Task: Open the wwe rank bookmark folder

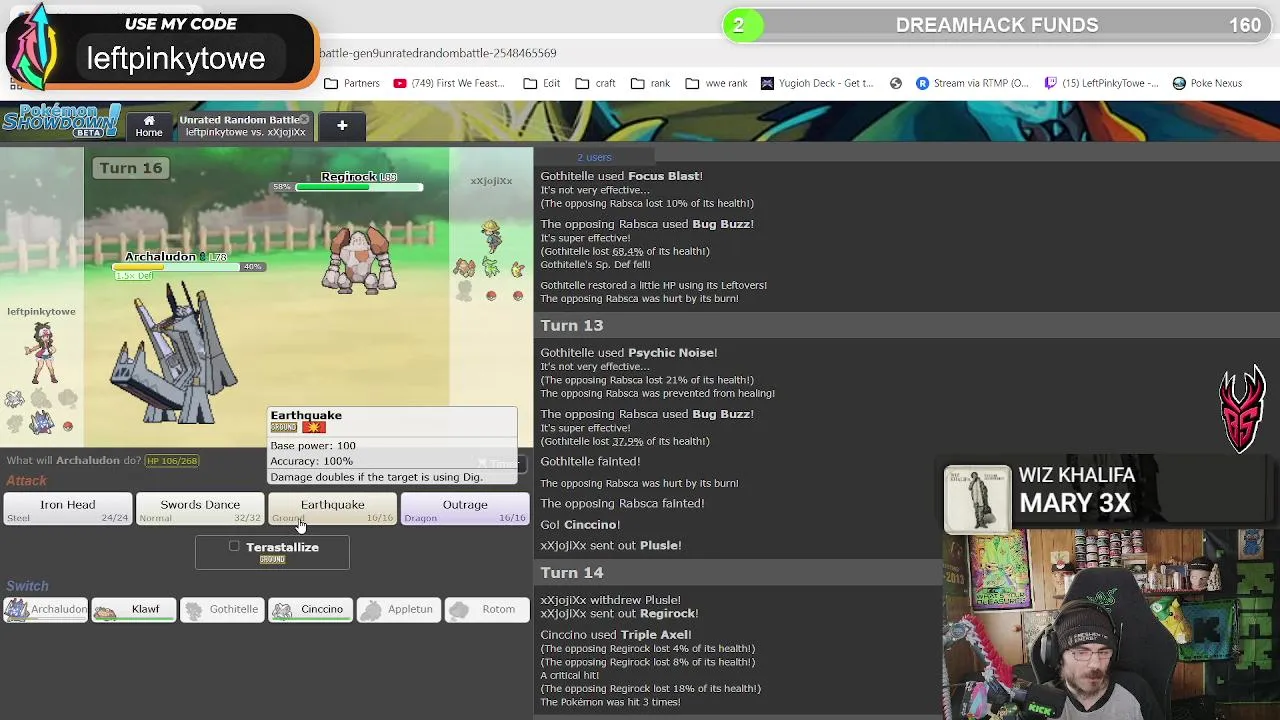Action: point(716,83)
